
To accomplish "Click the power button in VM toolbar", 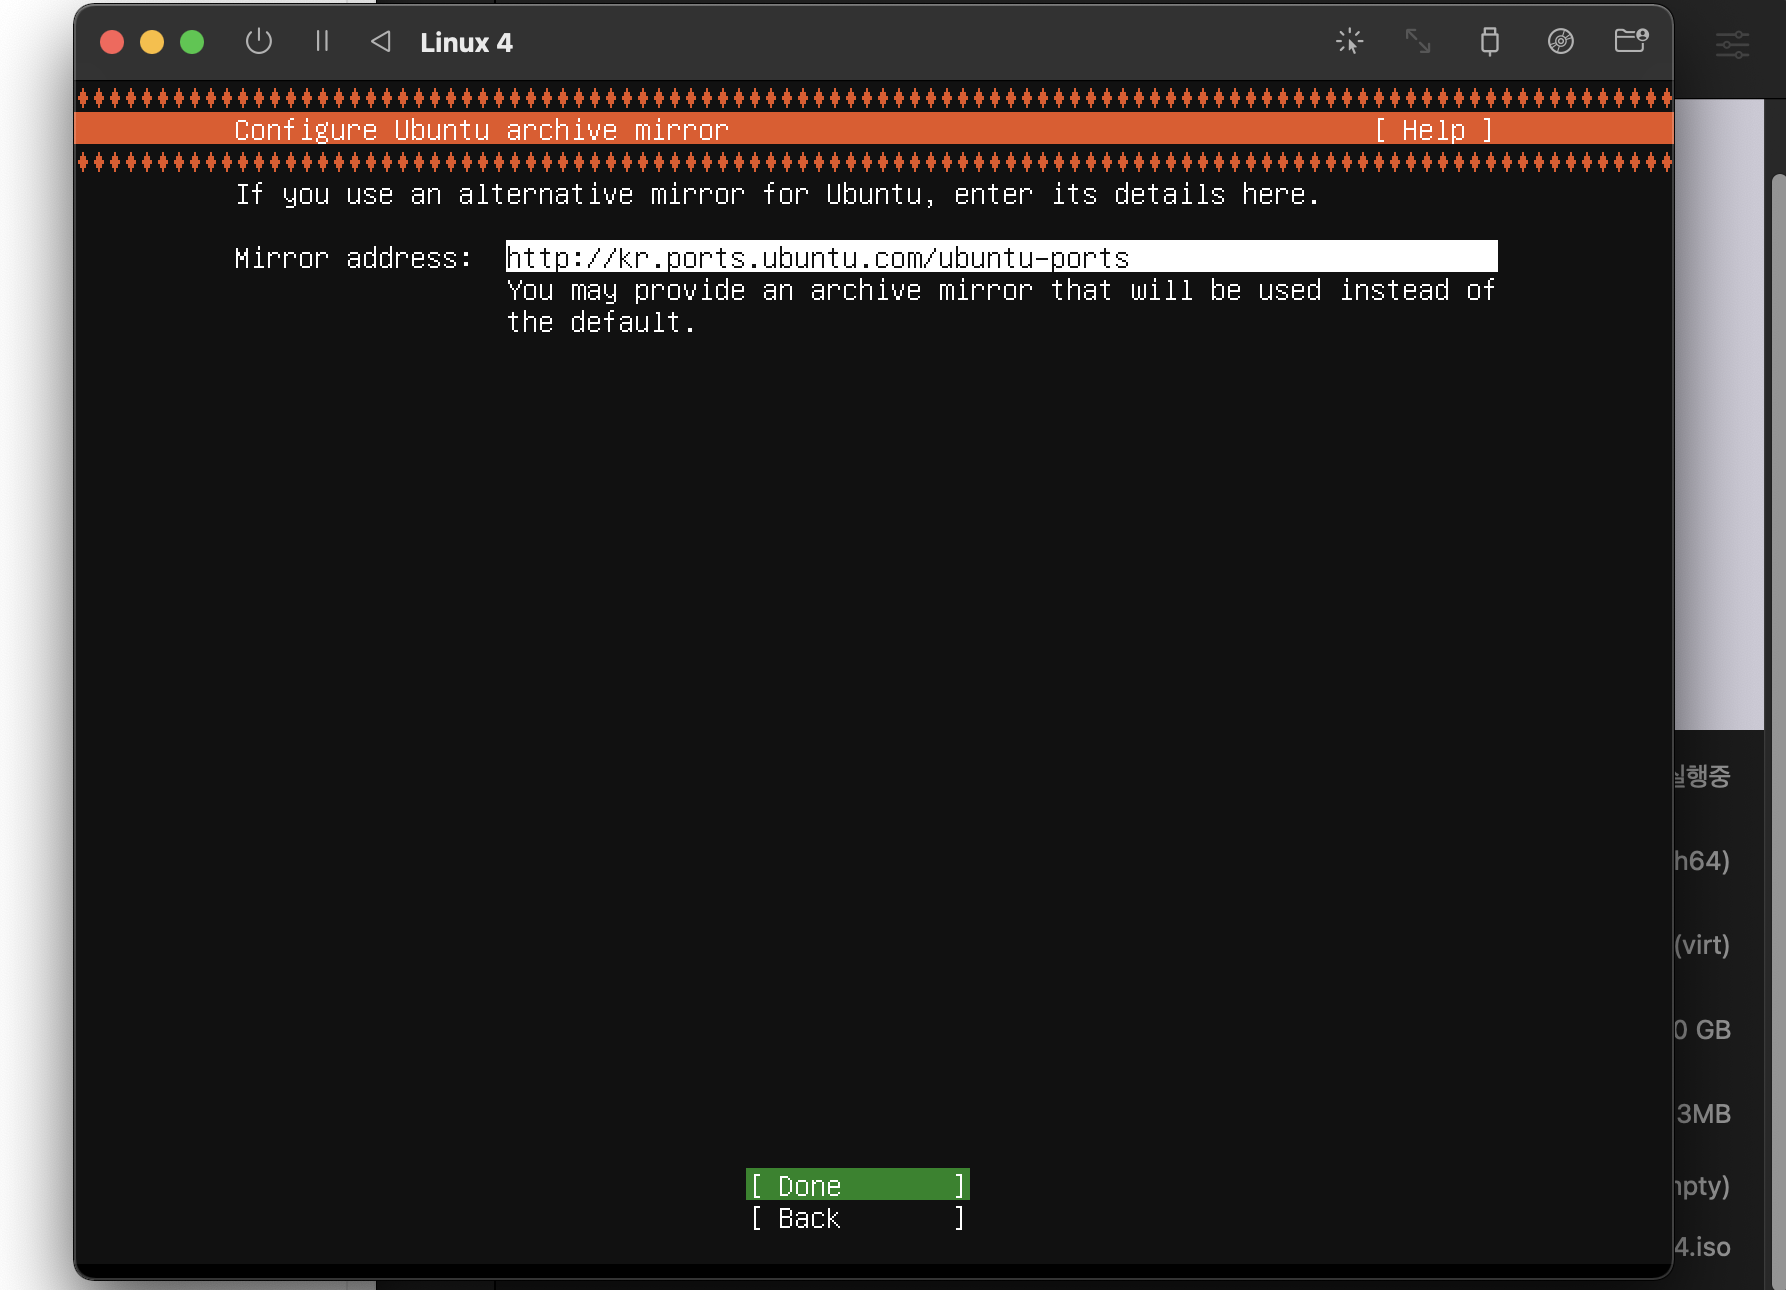I will click(259, 41).
